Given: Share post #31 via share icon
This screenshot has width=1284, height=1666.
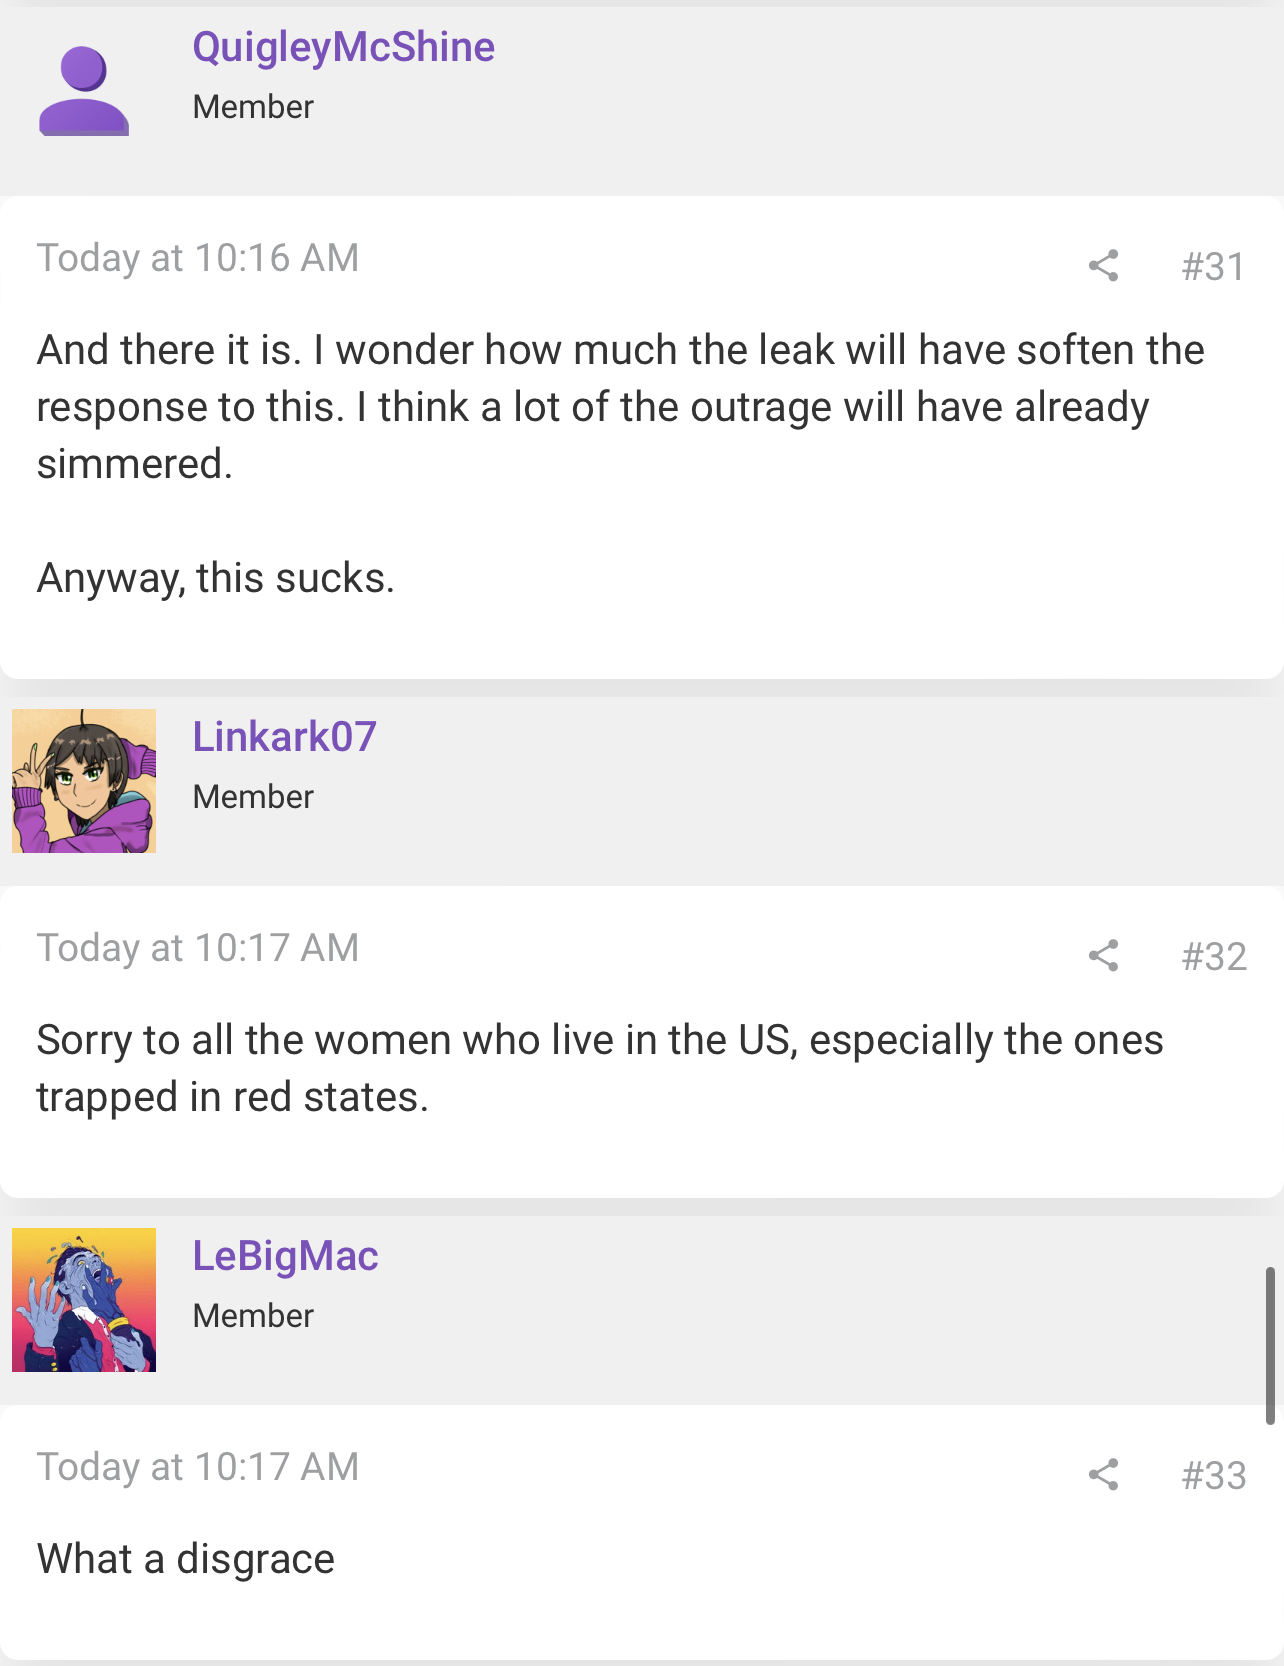Looking at the screenshot, I should click(1103, 265).
